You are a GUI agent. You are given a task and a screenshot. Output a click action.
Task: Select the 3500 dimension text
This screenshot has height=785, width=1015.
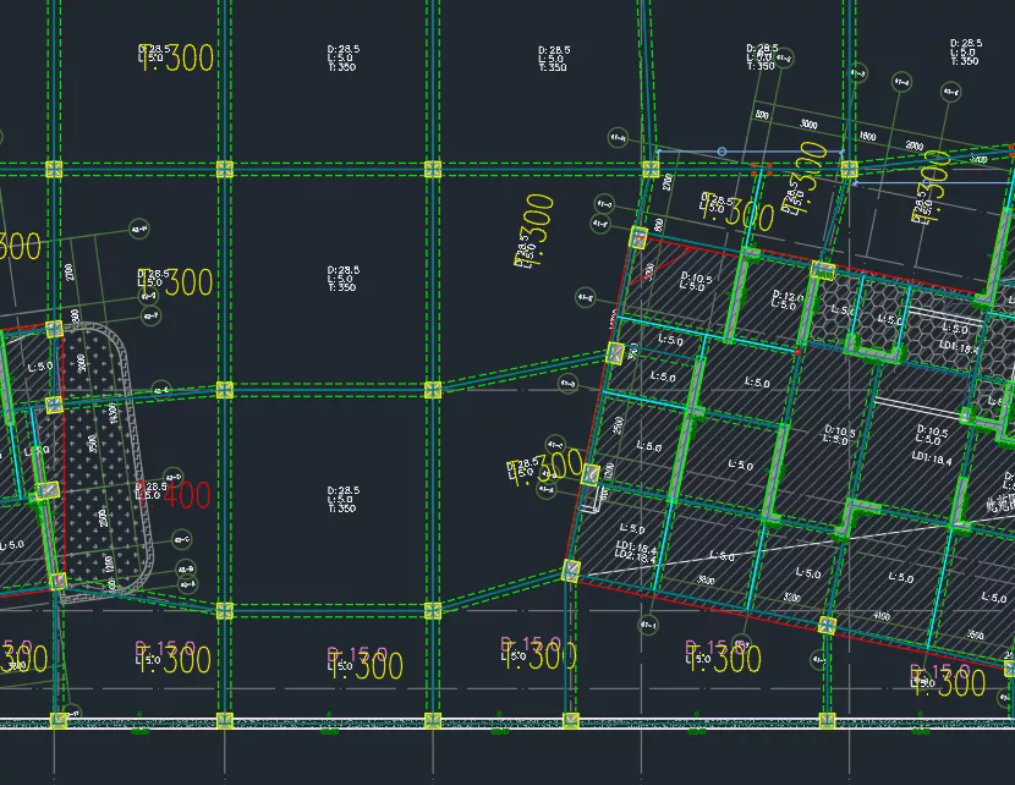coord(976,635)
